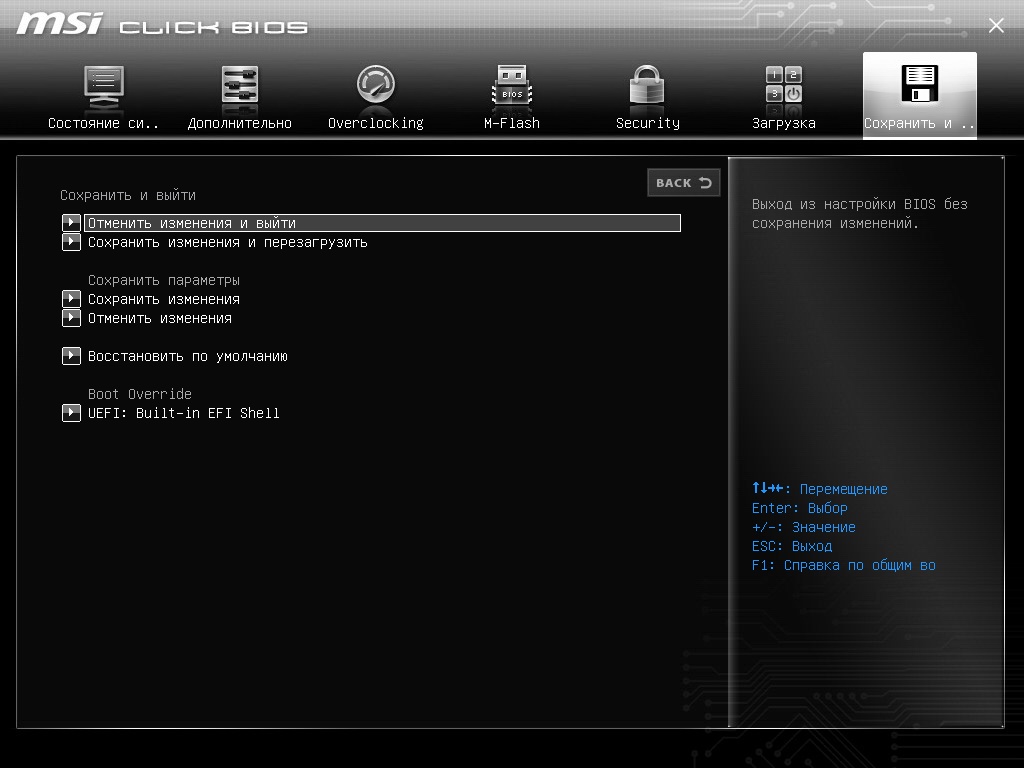The width and height of the screenshot is (1024, 768).
Task: Click the Advanced settings sliders icon
Action: click(240, 85)
